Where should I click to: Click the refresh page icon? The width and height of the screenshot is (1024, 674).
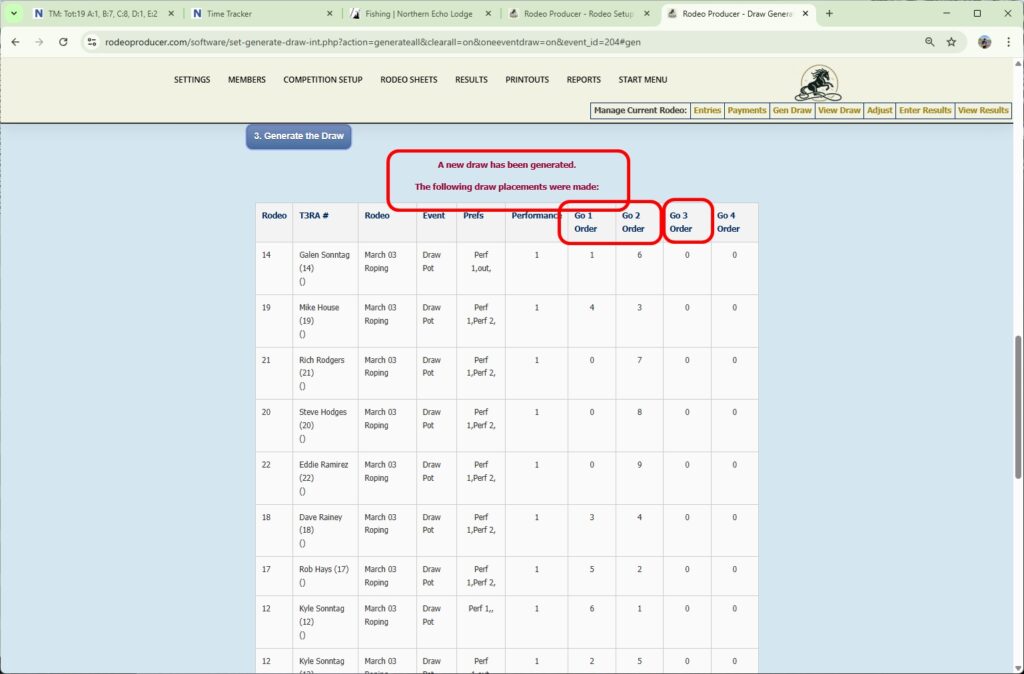pos(63,43)
